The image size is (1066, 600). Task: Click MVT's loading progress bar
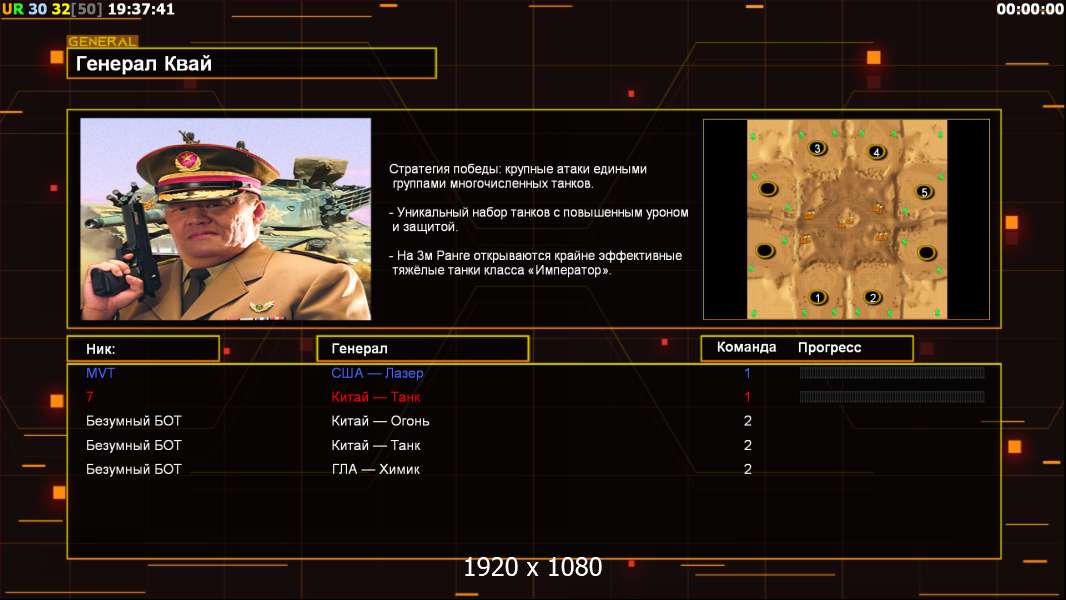coord(892,372)
